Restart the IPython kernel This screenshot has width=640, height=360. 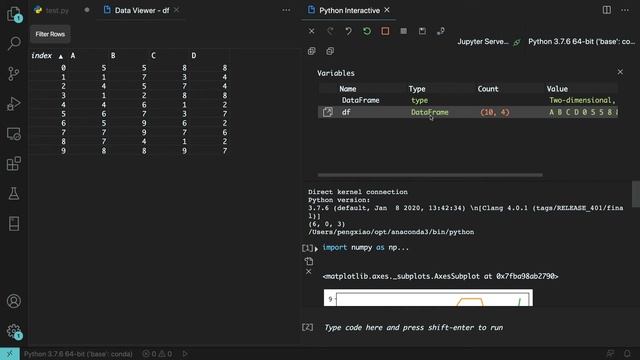point(367,31)
